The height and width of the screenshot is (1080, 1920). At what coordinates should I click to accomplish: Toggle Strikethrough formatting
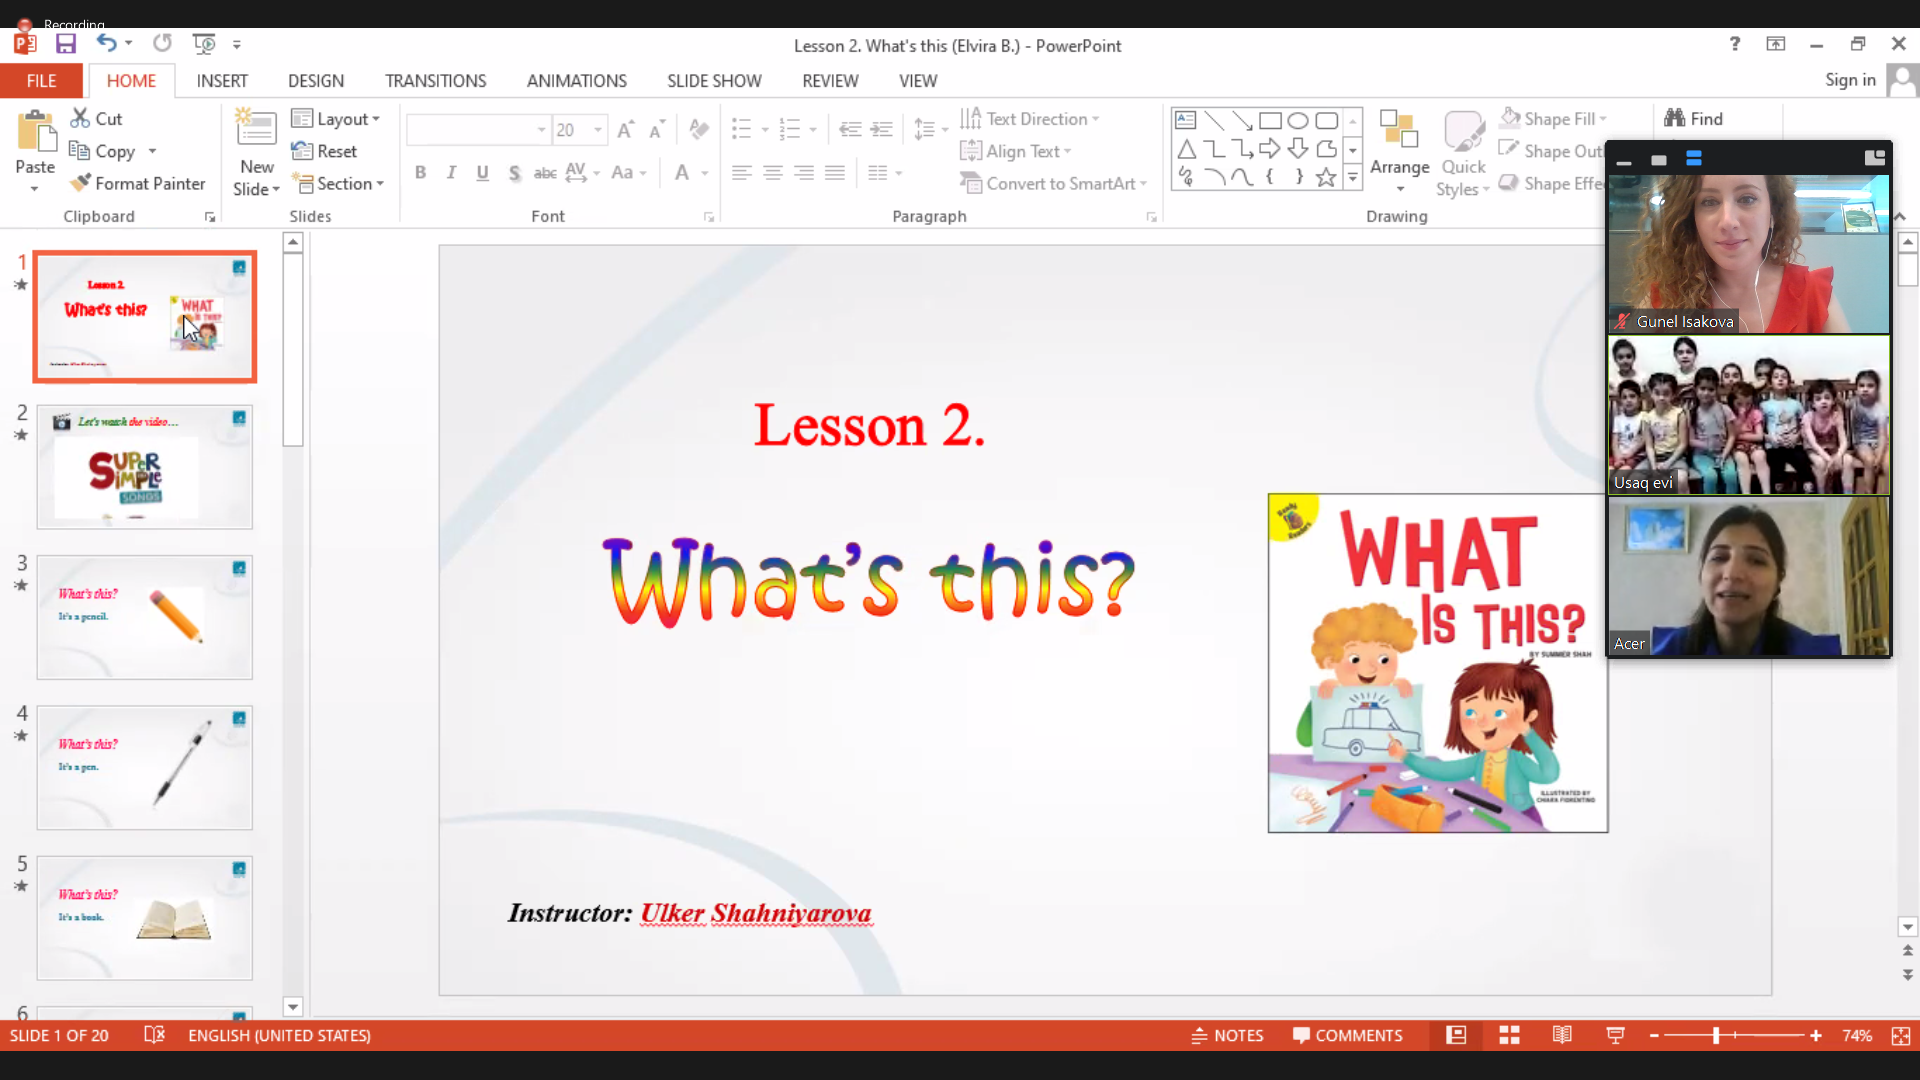545,173
